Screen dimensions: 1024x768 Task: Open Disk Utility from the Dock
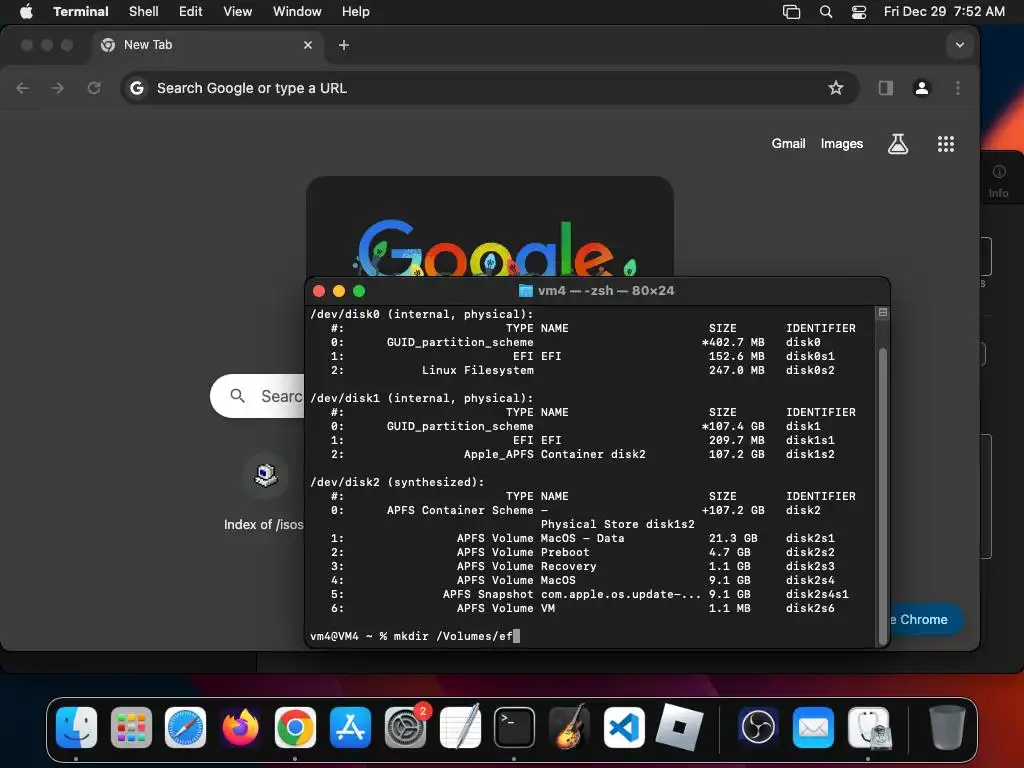tap(869, 728)
